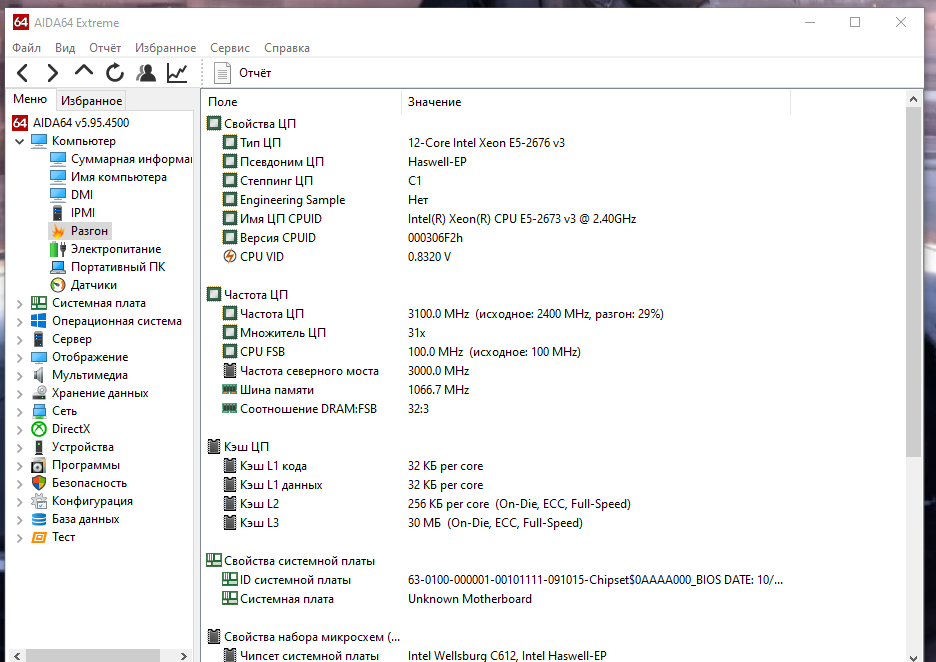Click the Отчёт report document icon
Screen dimensions: 936x662
(x=222, y=73)
